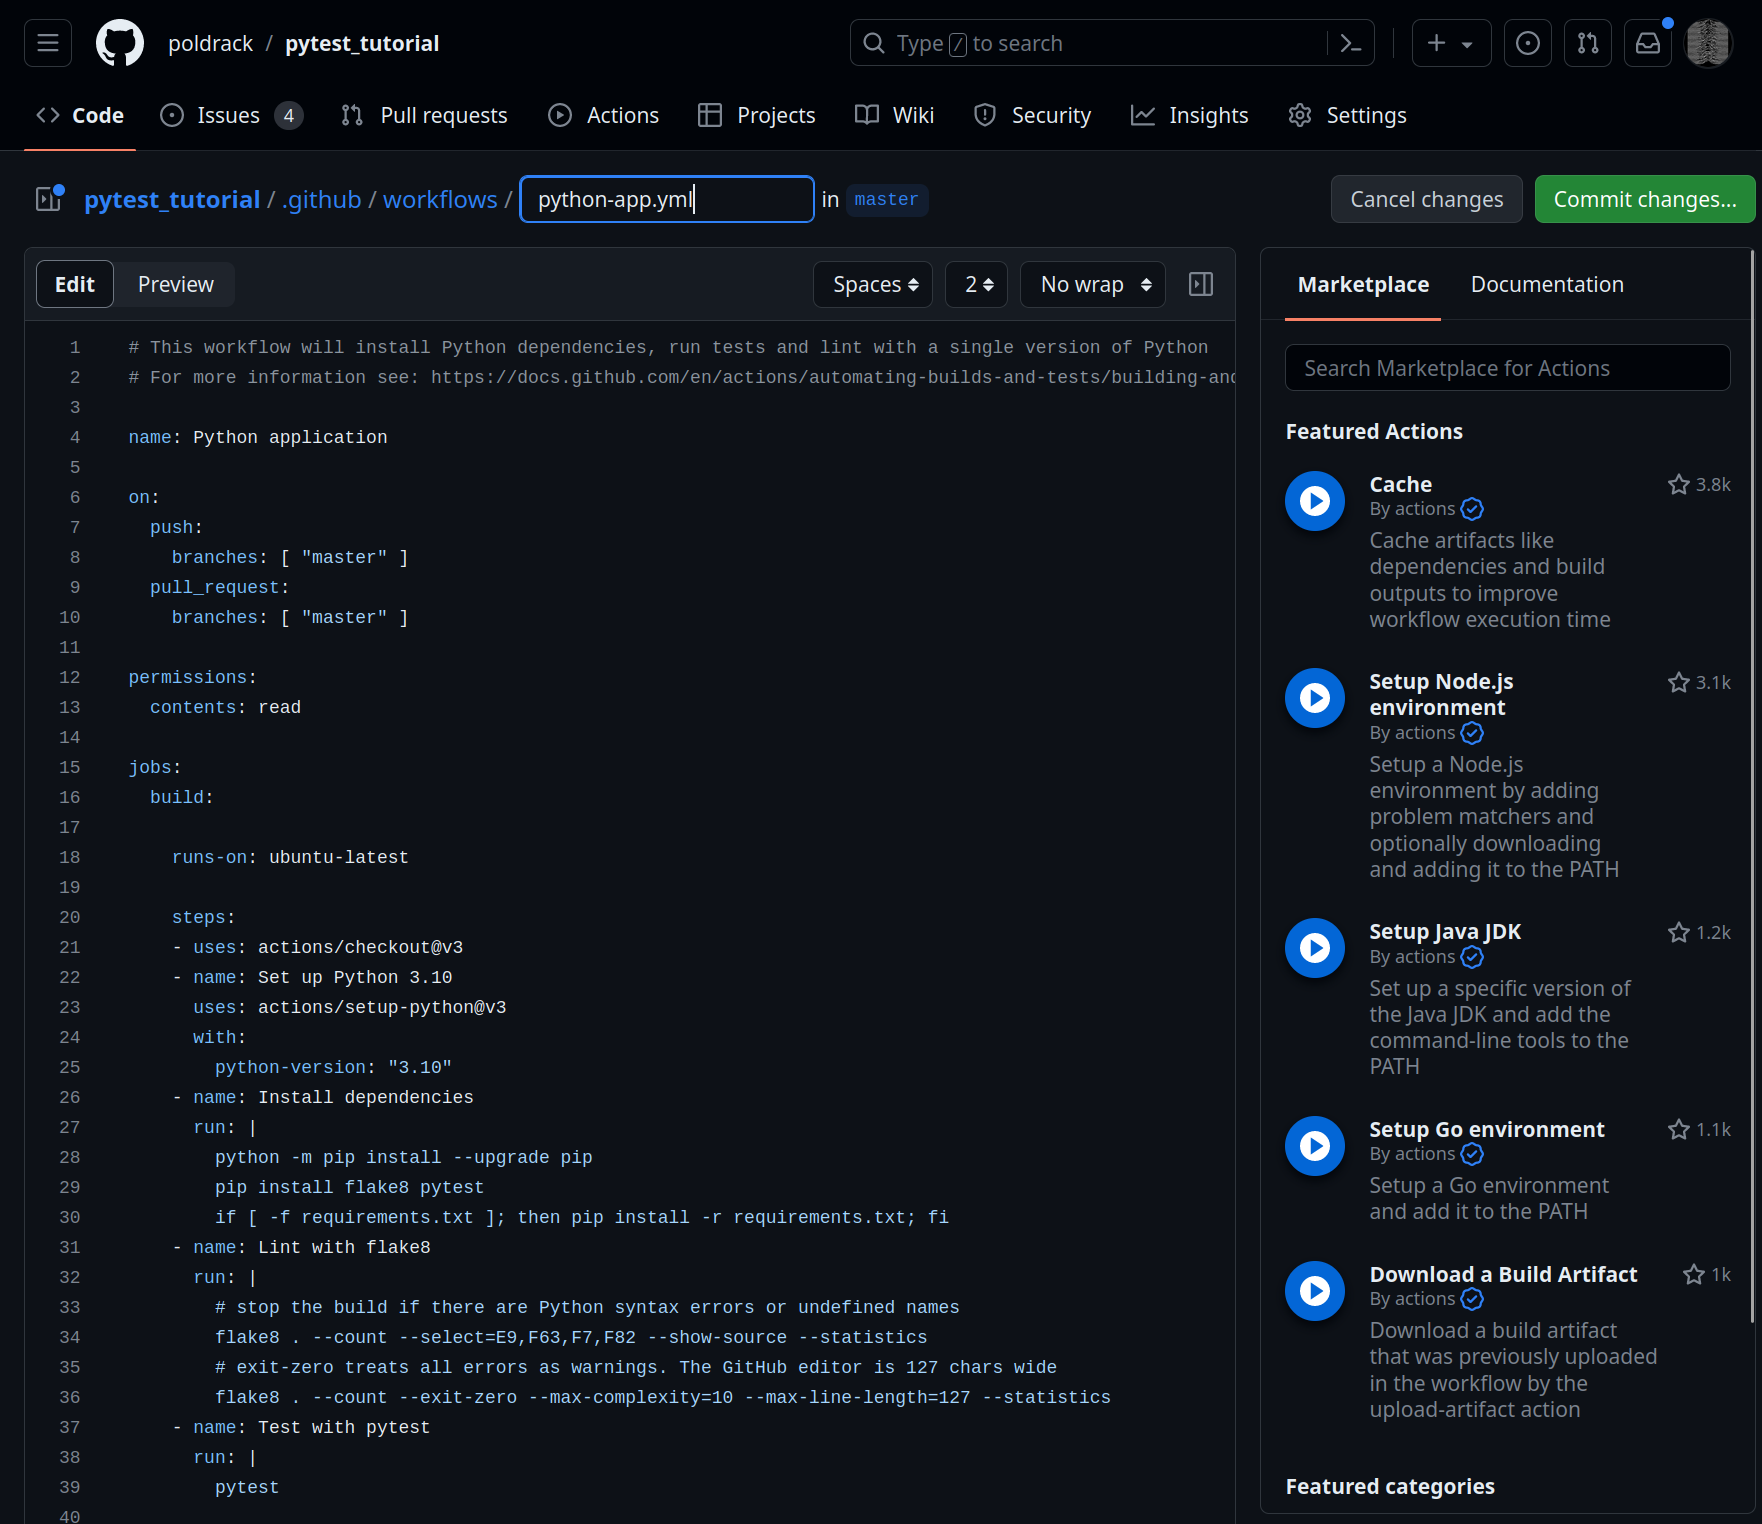1762x1524 pixels.
Task: Open the notifications inbox
Action: (1647, 43)
